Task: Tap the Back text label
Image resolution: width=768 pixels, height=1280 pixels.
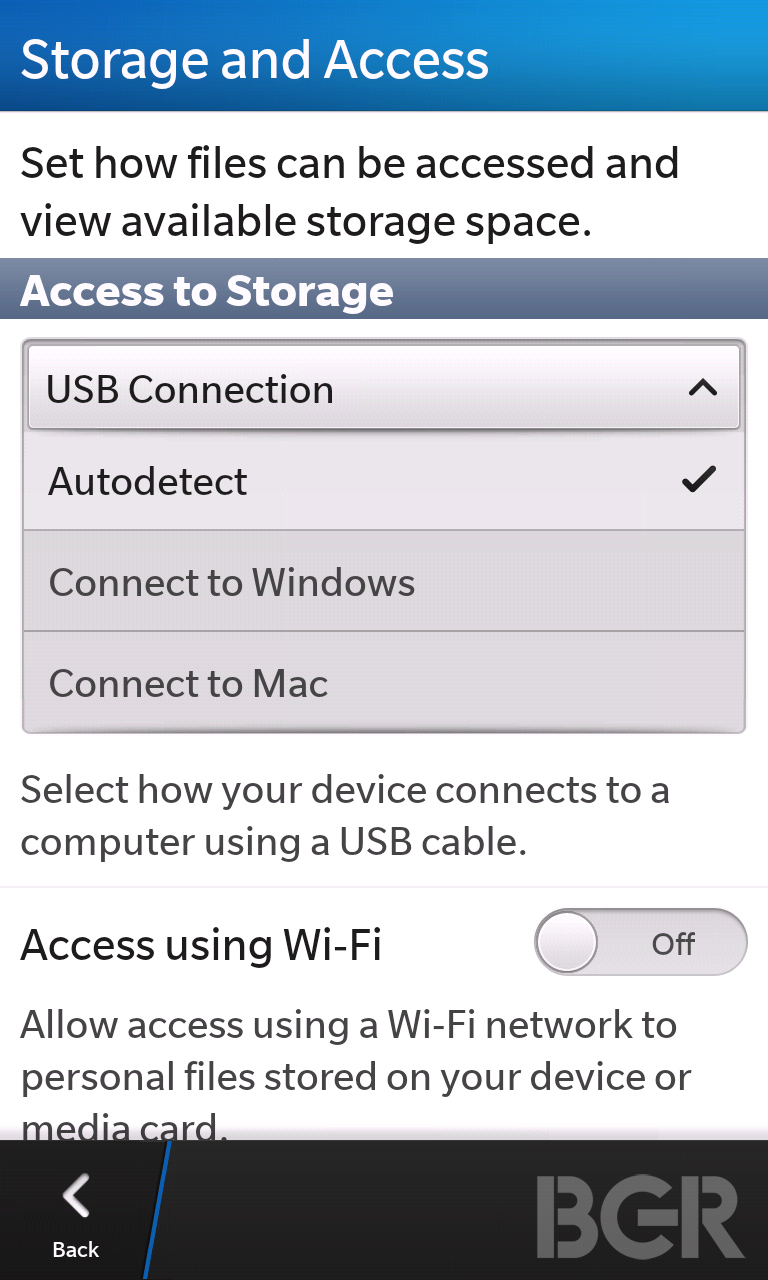Action: pos(76,1249)
